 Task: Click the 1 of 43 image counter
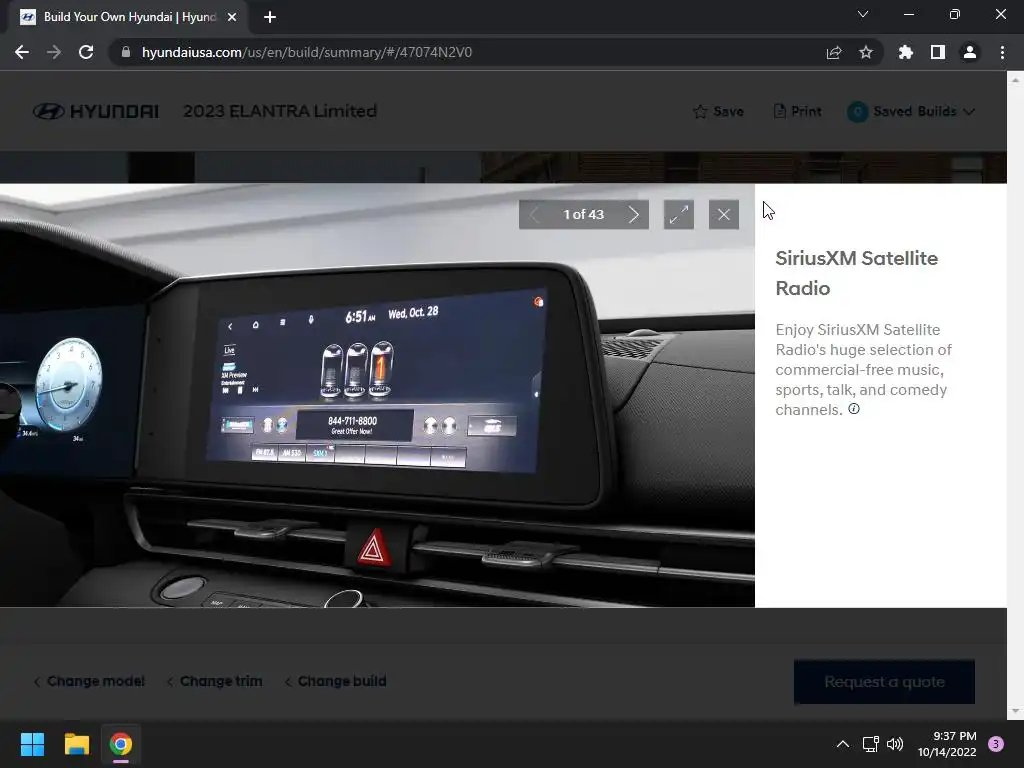point(584,214)
